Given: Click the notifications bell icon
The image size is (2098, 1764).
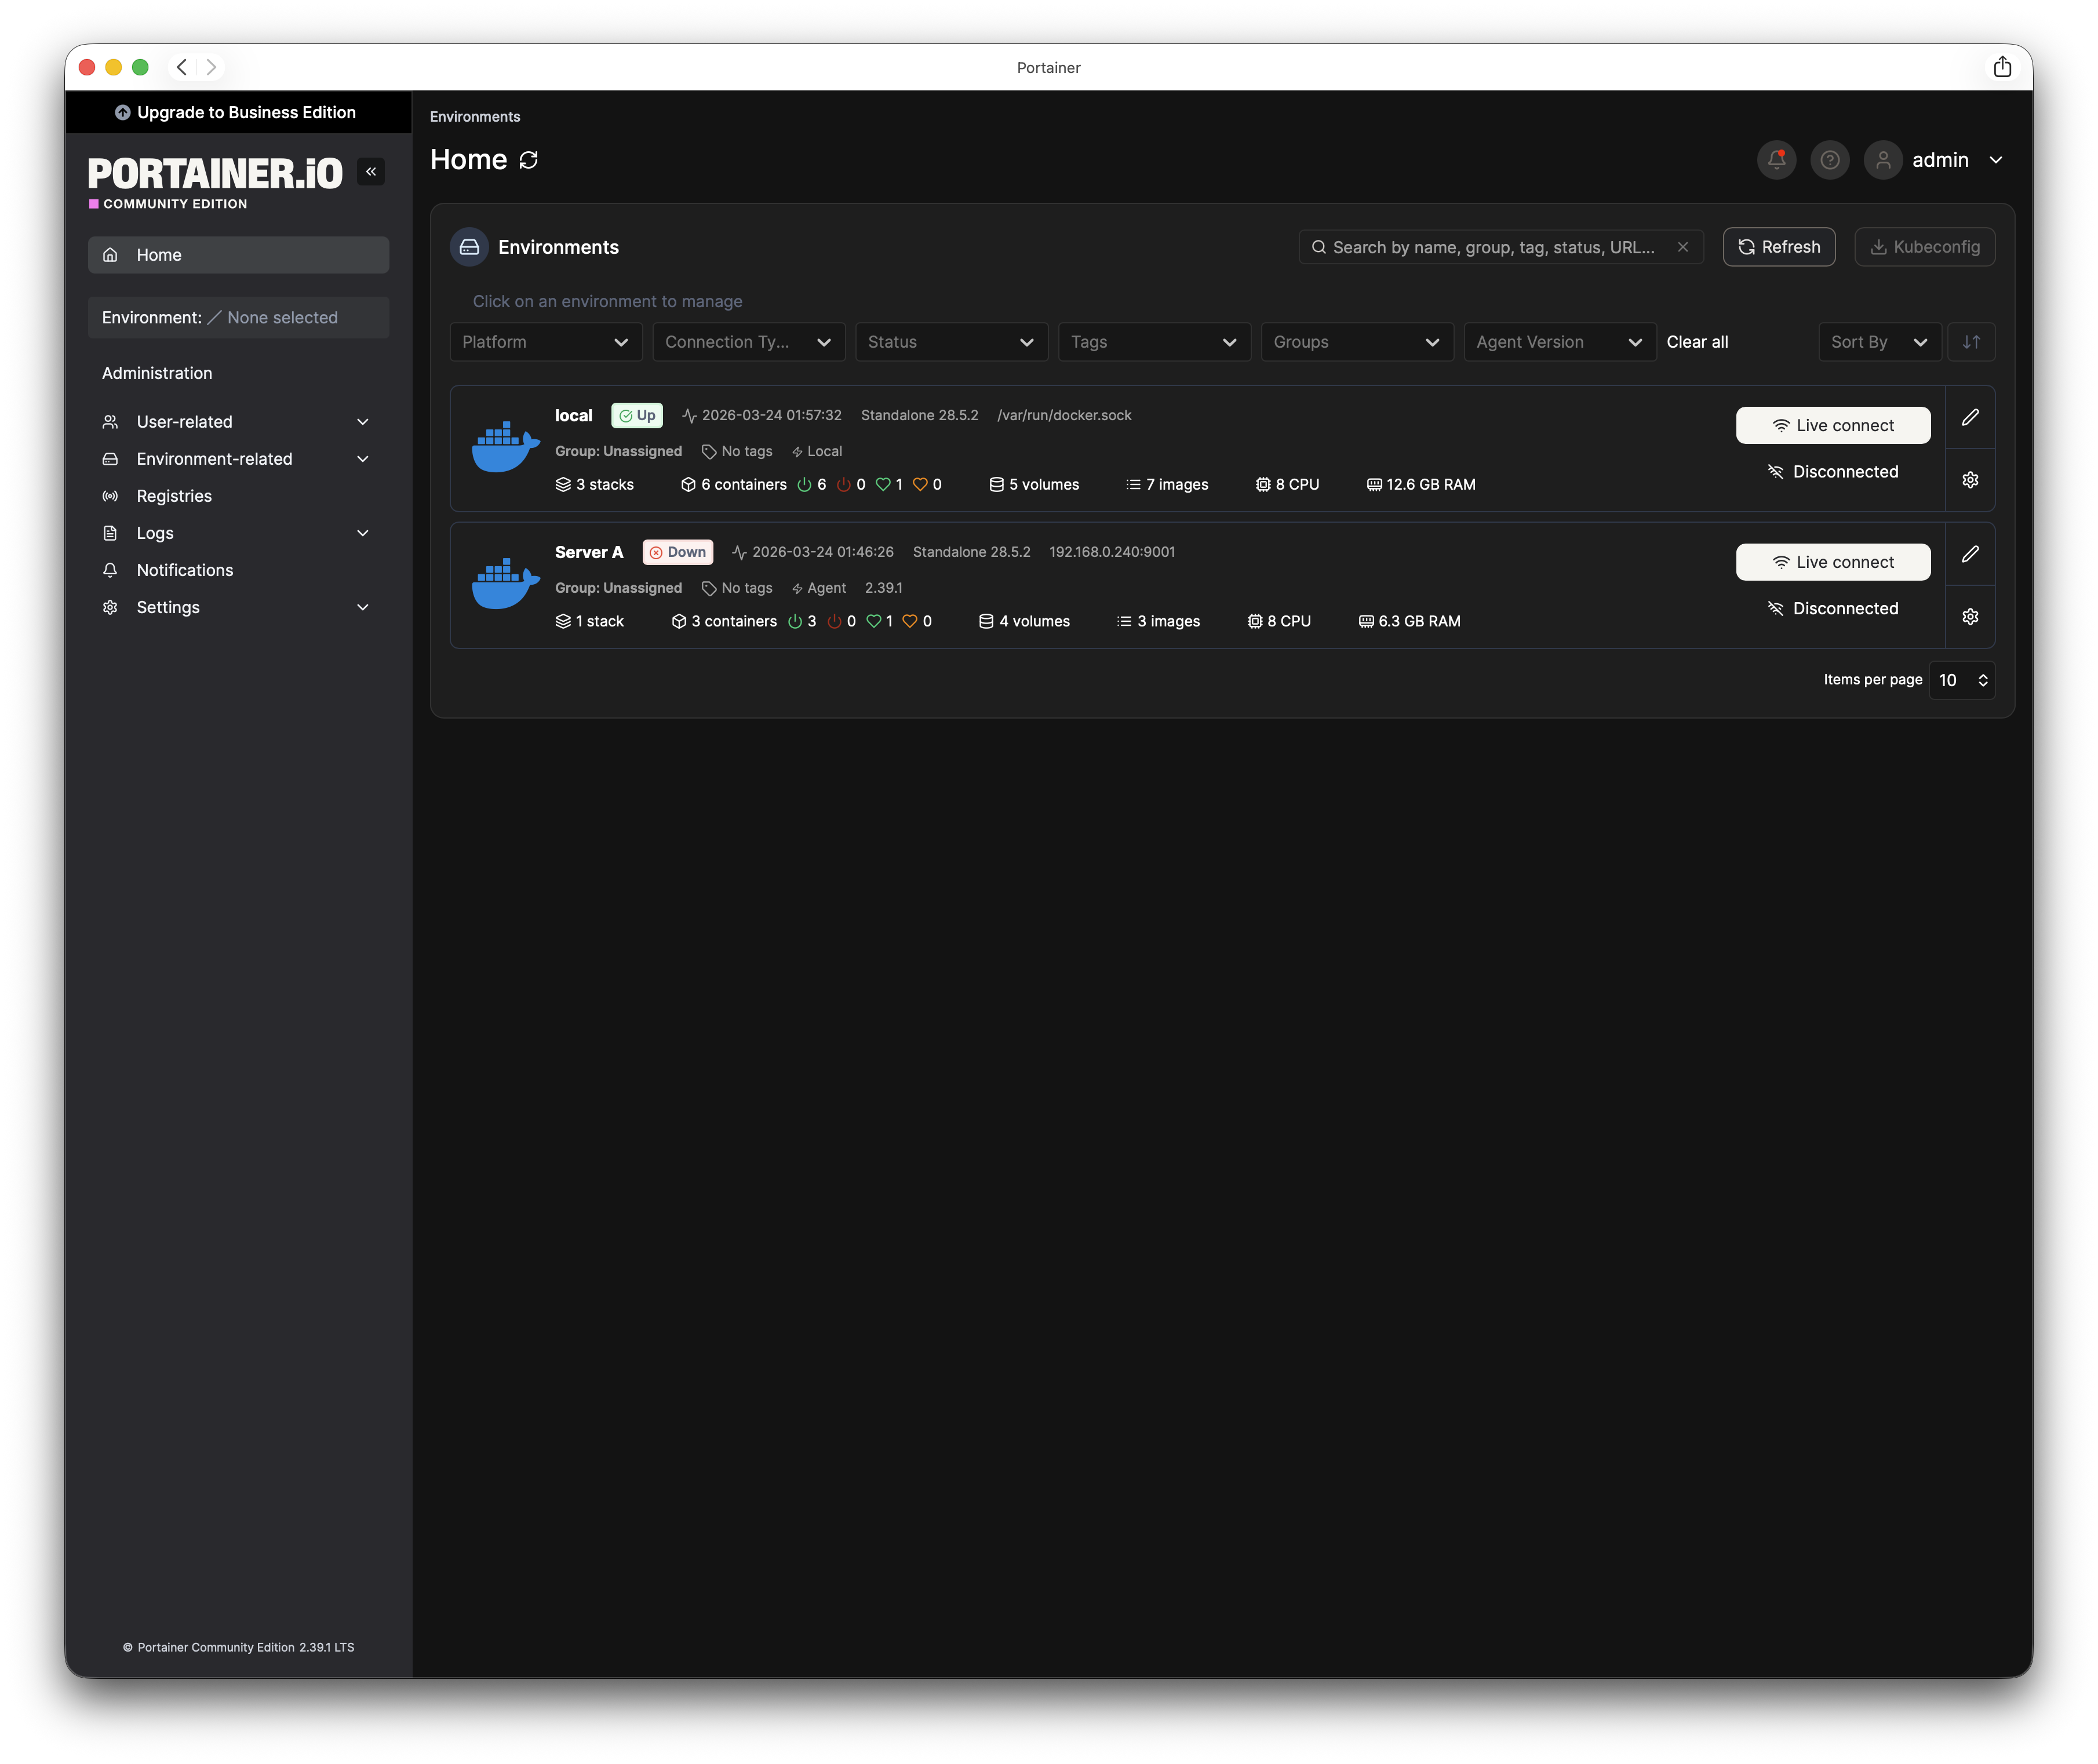Looking at the screenshot, I should pos(1776,160).
